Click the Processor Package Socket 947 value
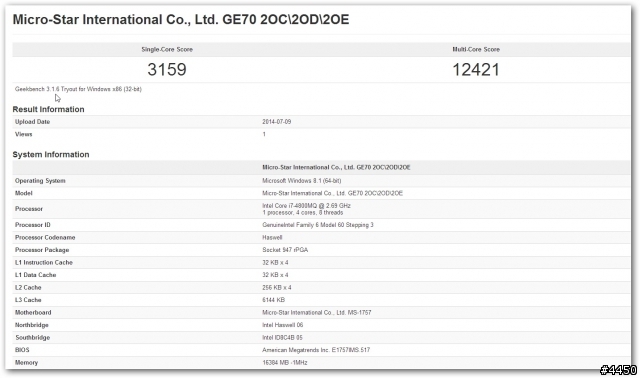Viewport: 640px width, 378px height. (285, 250)
